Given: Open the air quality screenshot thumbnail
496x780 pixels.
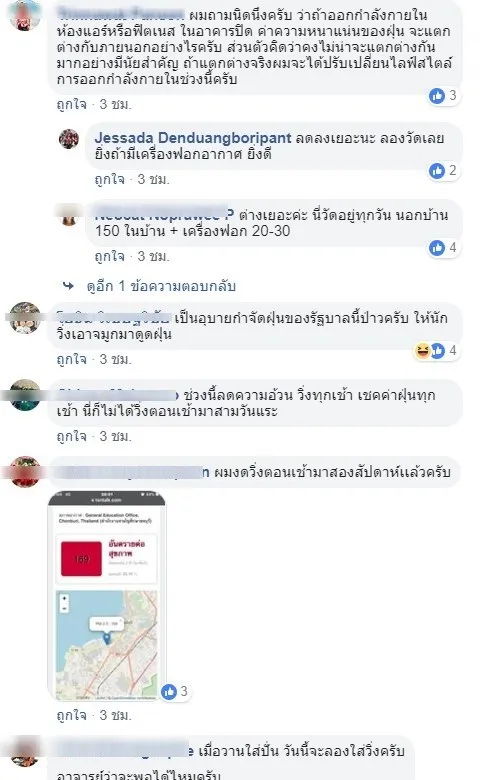Looking at the screenshot, I should (107, 596).
